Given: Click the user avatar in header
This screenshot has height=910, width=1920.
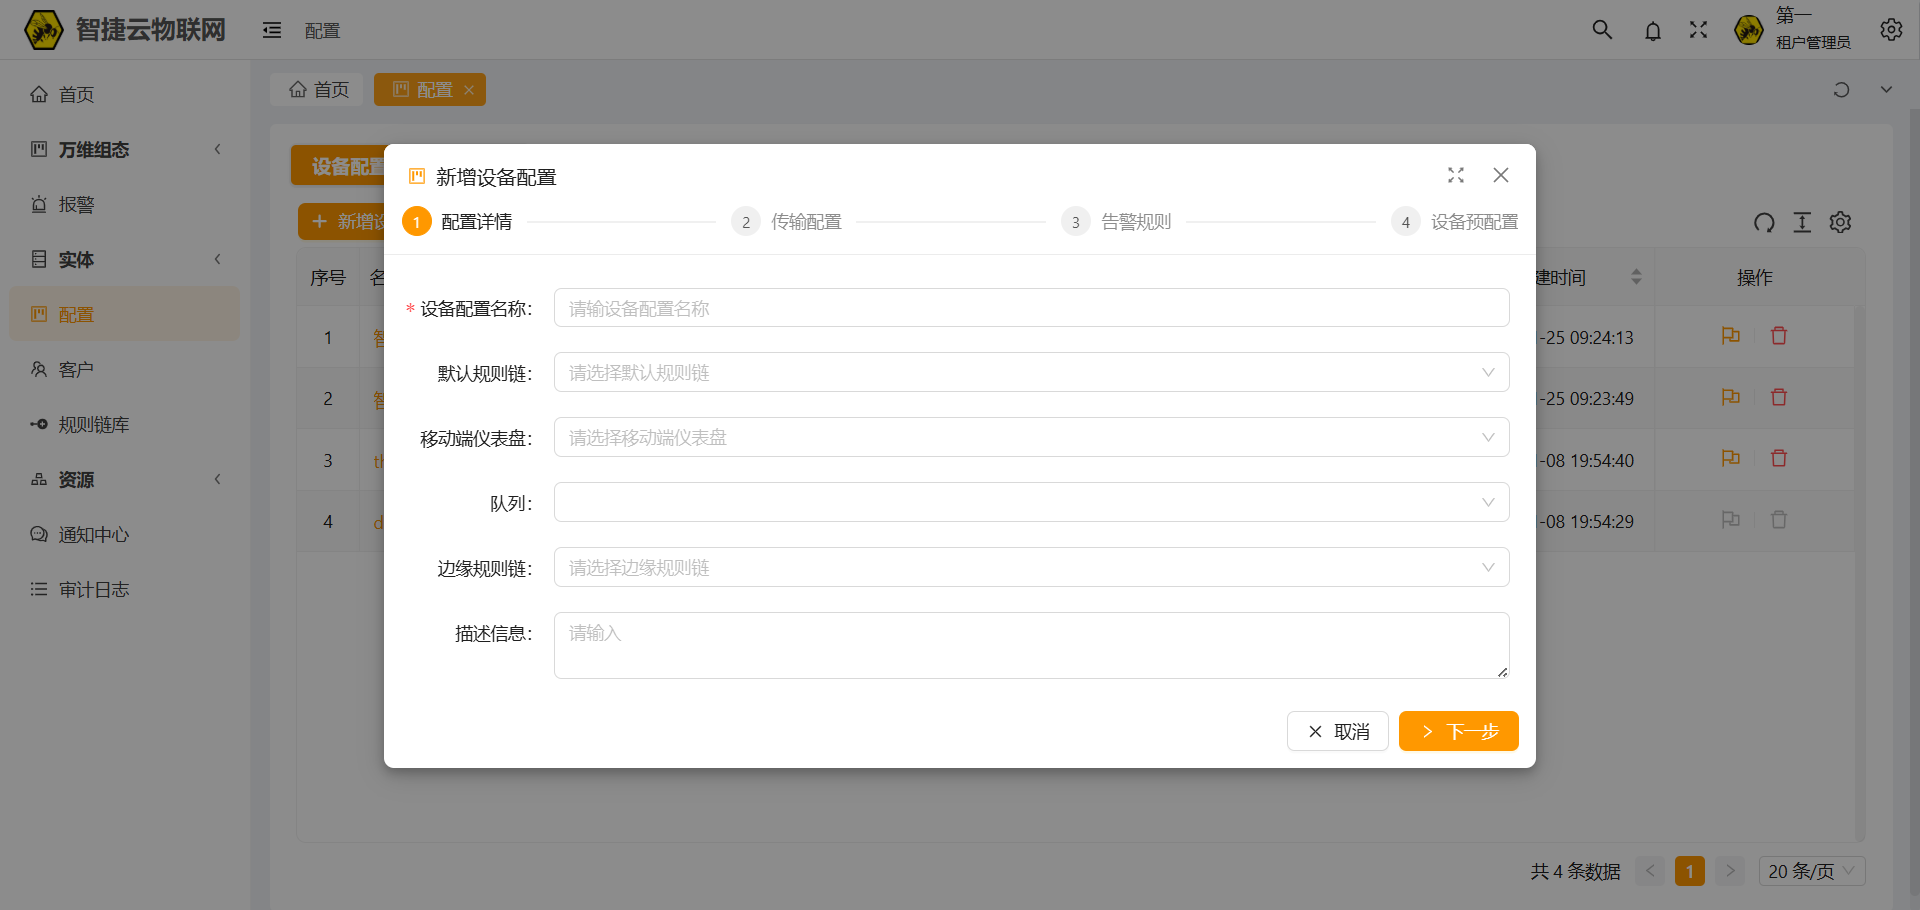Looking at the screenshot, I should [1749, 30].
